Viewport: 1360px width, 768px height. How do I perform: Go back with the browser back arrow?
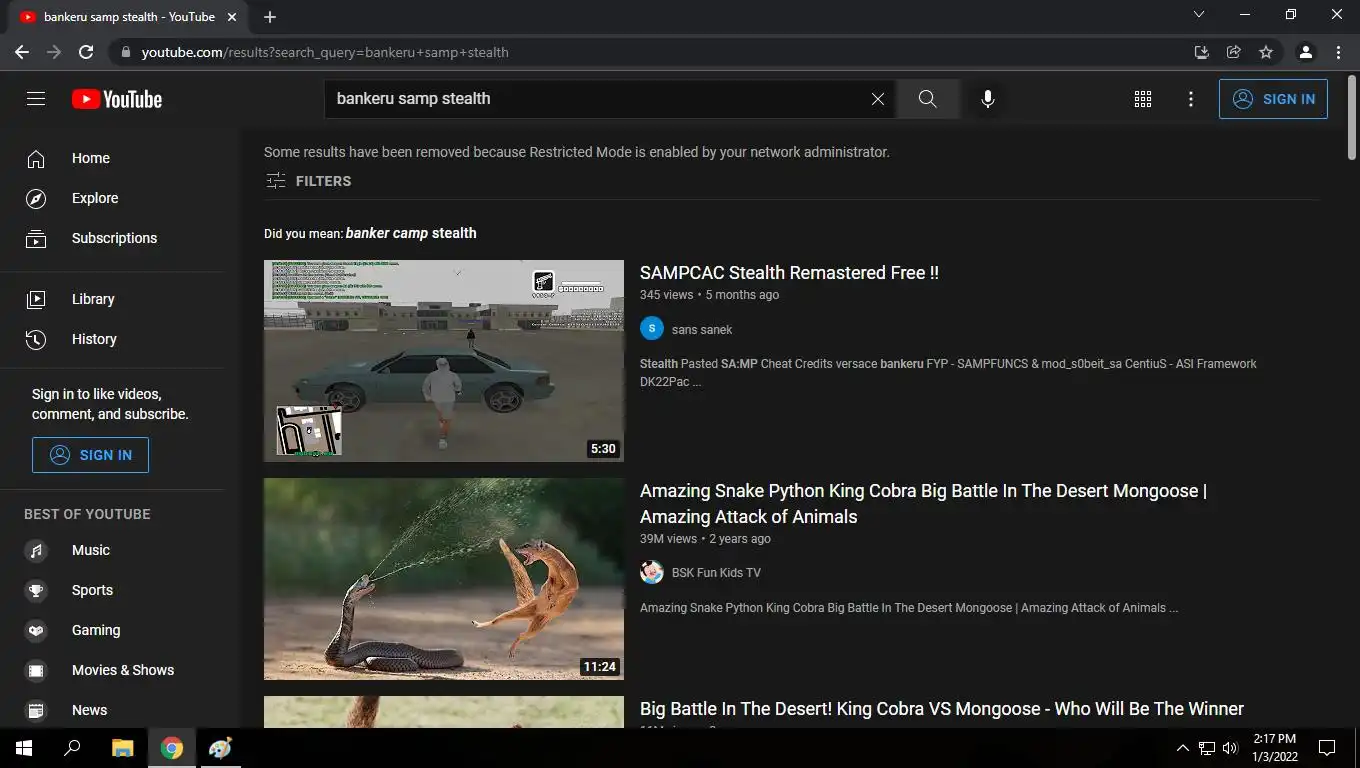click(x=21, y=52)
